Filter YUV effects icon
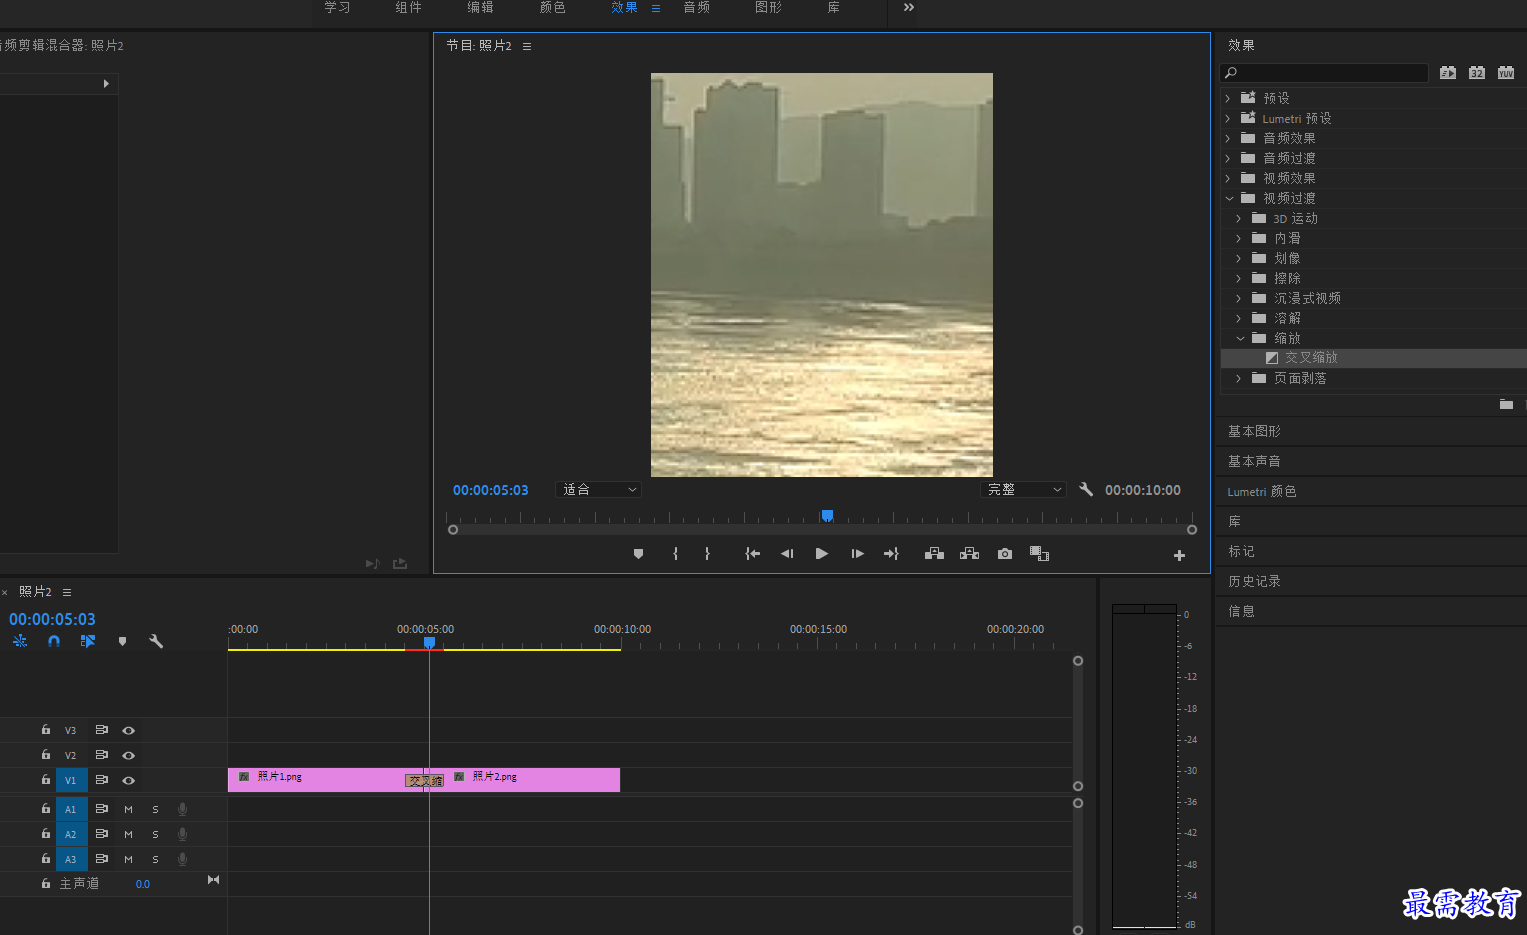The height and width of the screenshot is (935, 1527). click(1506, 72)
